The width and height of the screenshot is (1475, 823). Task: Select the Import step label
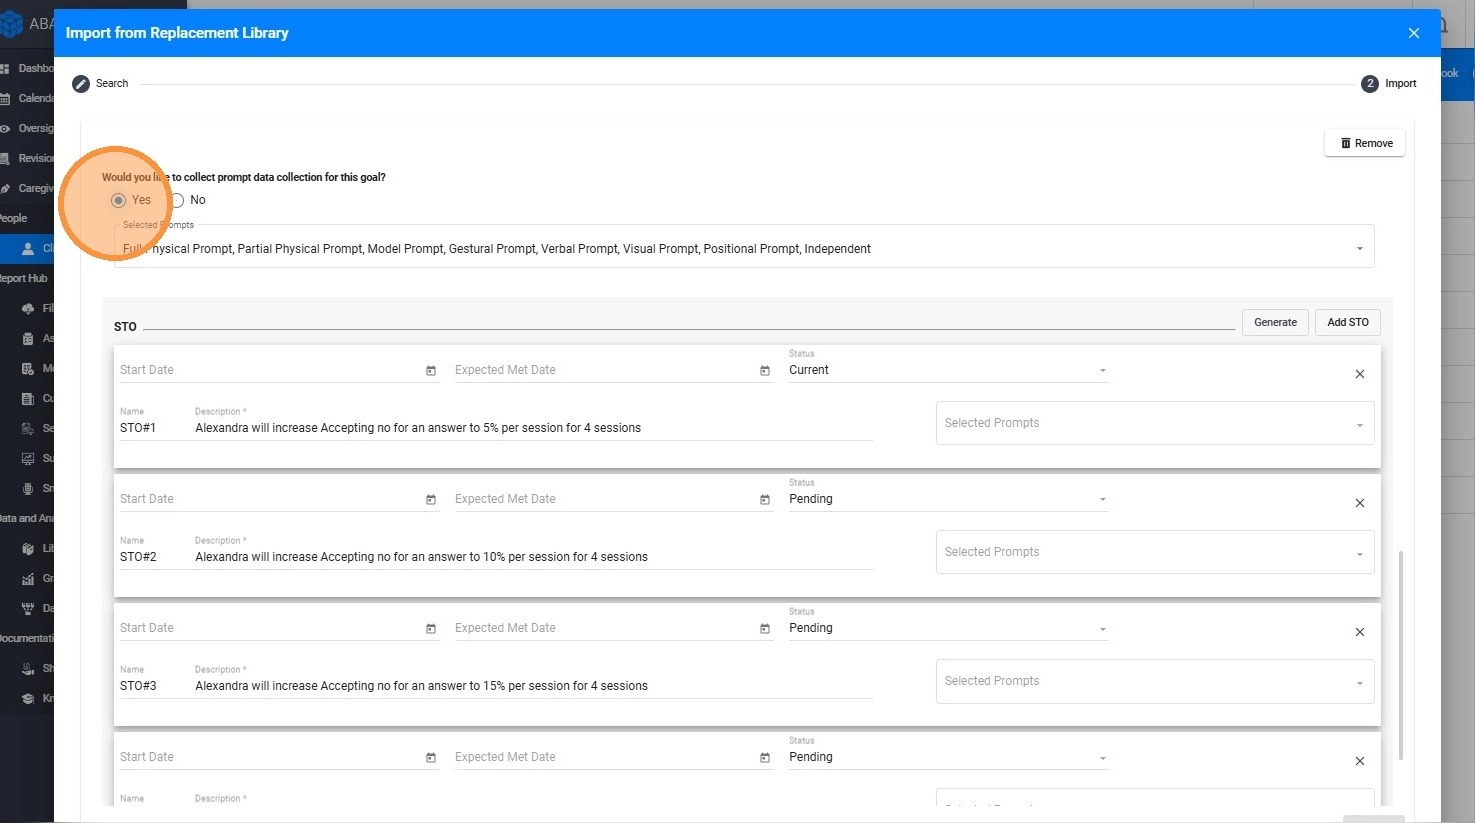click(x=1400, y=84)
